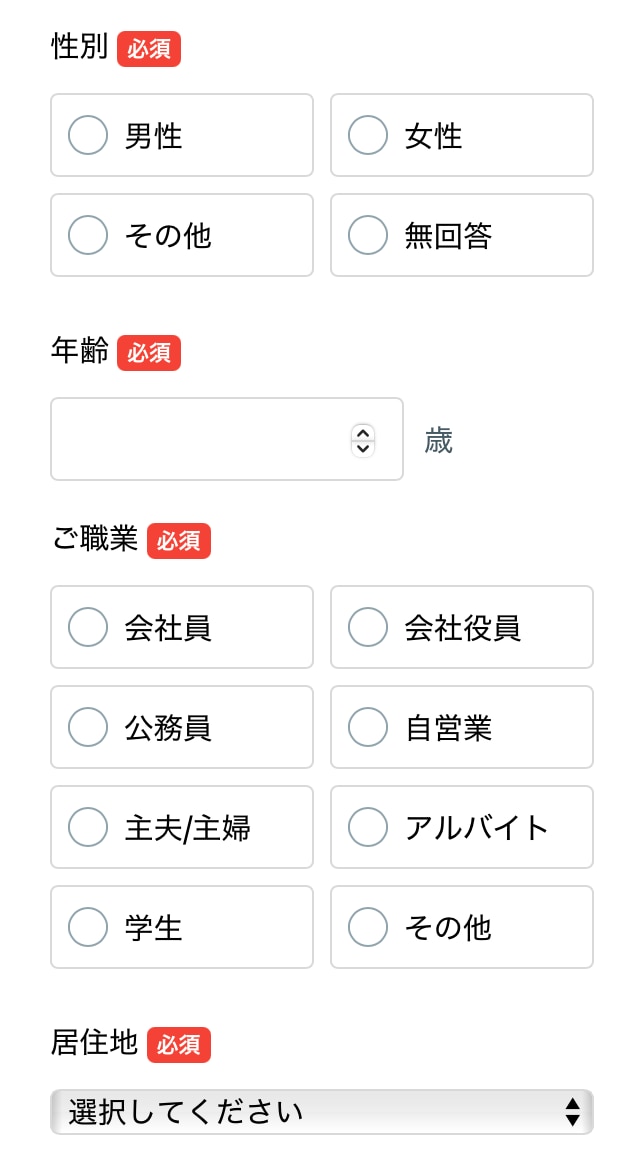Pick 自営業 occupation
622x1170 pixels.
click(x=368, y=727)
